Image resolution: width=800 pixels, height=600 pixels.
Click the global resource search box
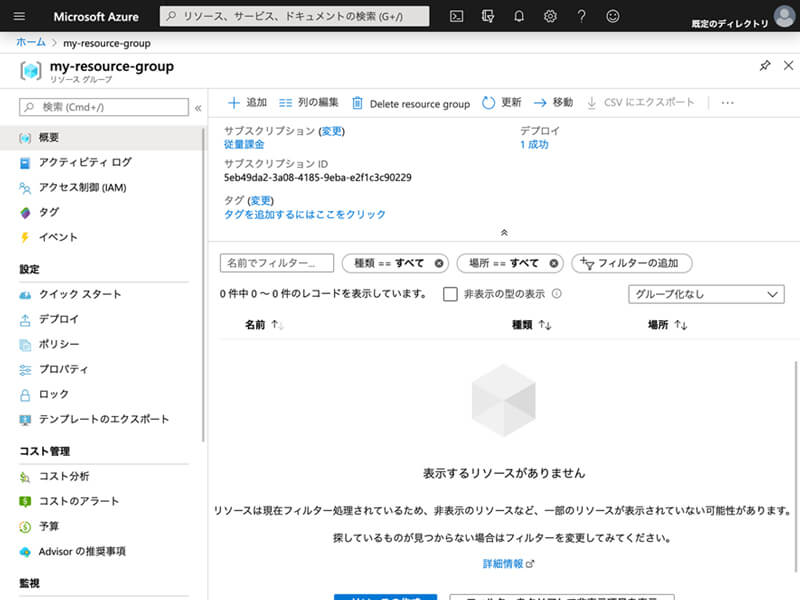(x=294, y=16)
